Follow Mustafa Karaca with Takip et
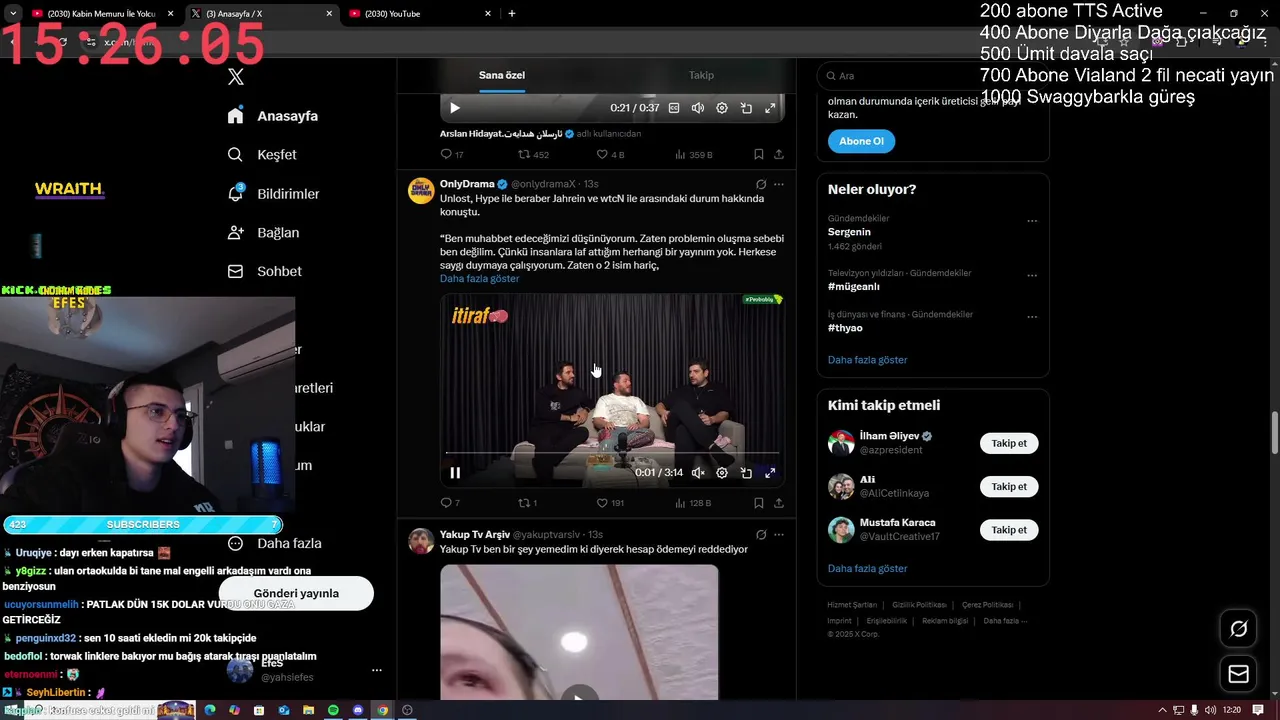Image resolution: width=1280 pixels, height=720 pixels. tap(1009, 529)
